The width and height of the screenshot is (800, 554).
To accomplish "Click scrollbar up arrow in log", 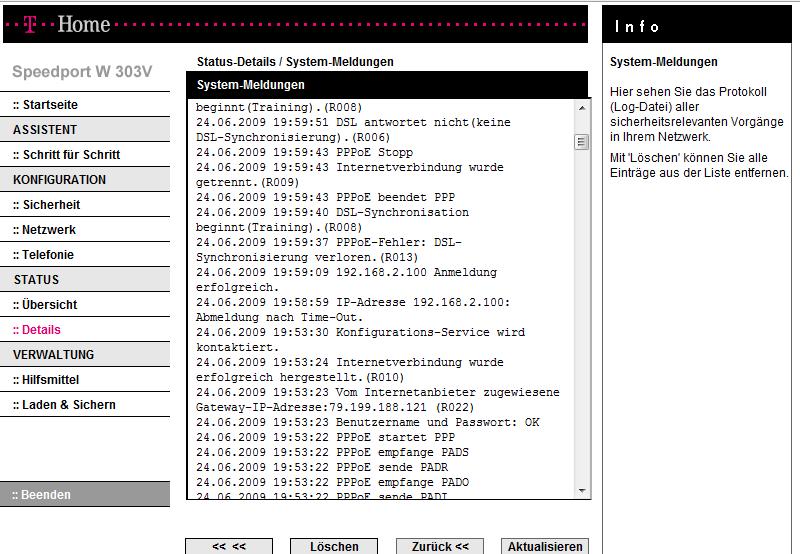I will [582, 108].
